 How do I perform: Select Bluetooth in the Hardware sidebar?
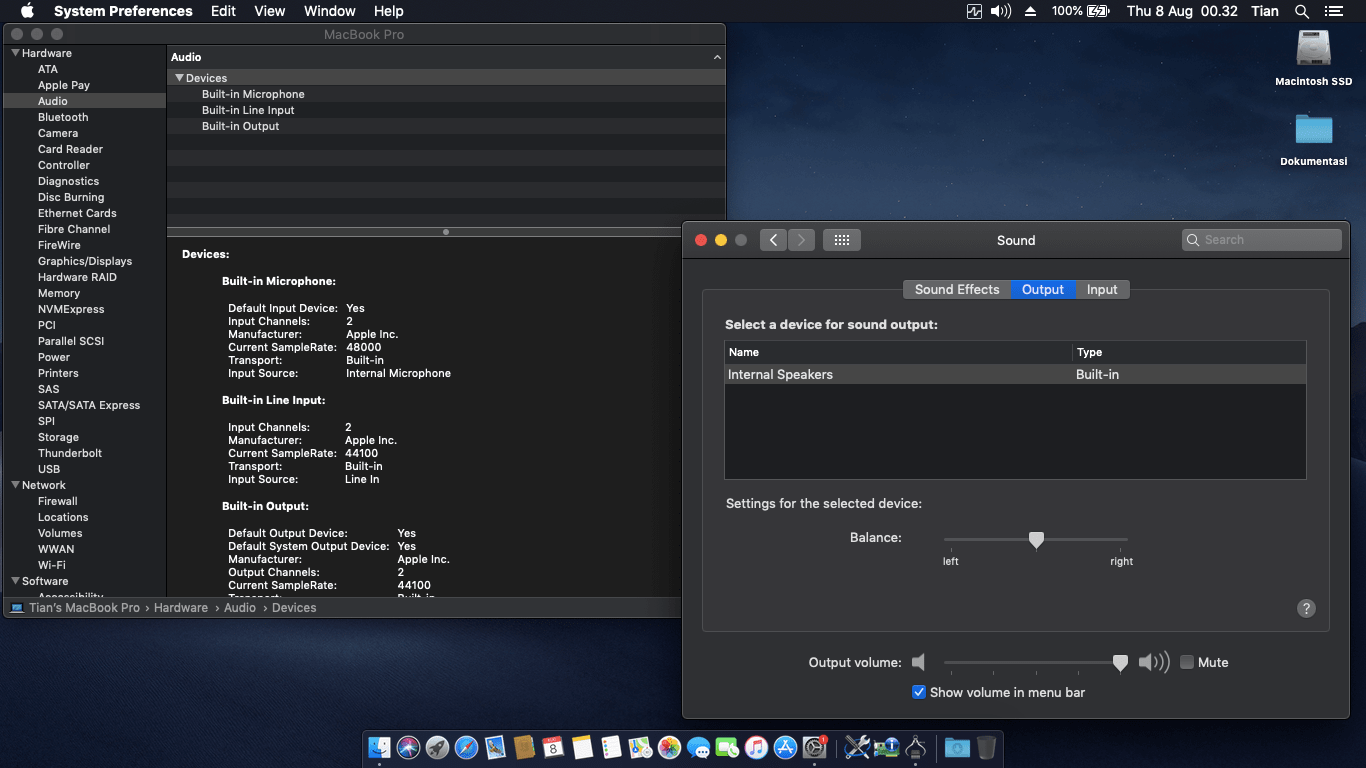click(x=63, y=117)
